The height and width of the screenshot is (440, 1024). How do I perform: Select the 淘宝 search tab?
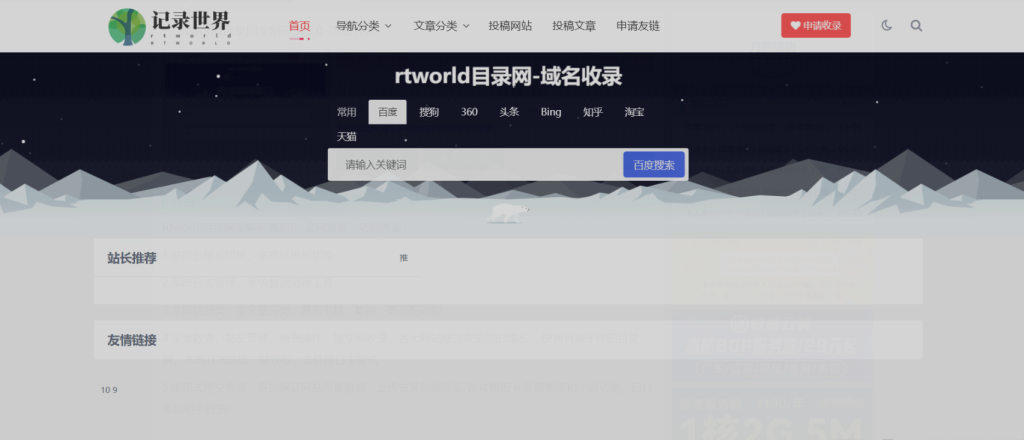634,112
